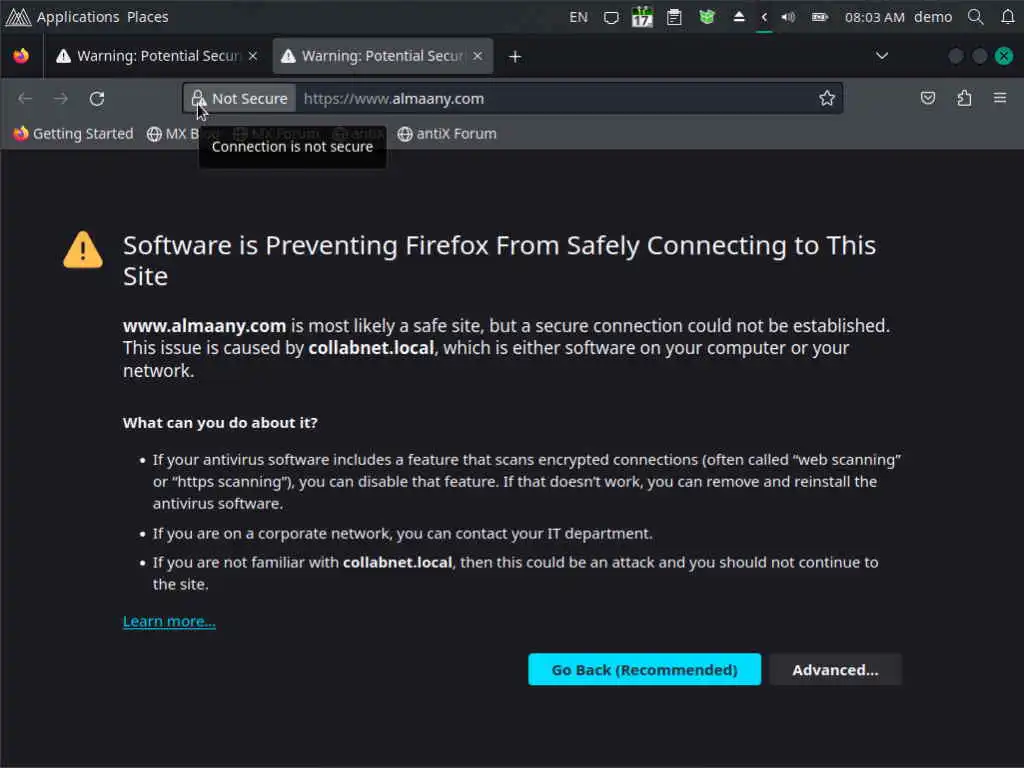Click the display tray icon
Viewport: 1024px width, 768px height.
pos(611,18)
